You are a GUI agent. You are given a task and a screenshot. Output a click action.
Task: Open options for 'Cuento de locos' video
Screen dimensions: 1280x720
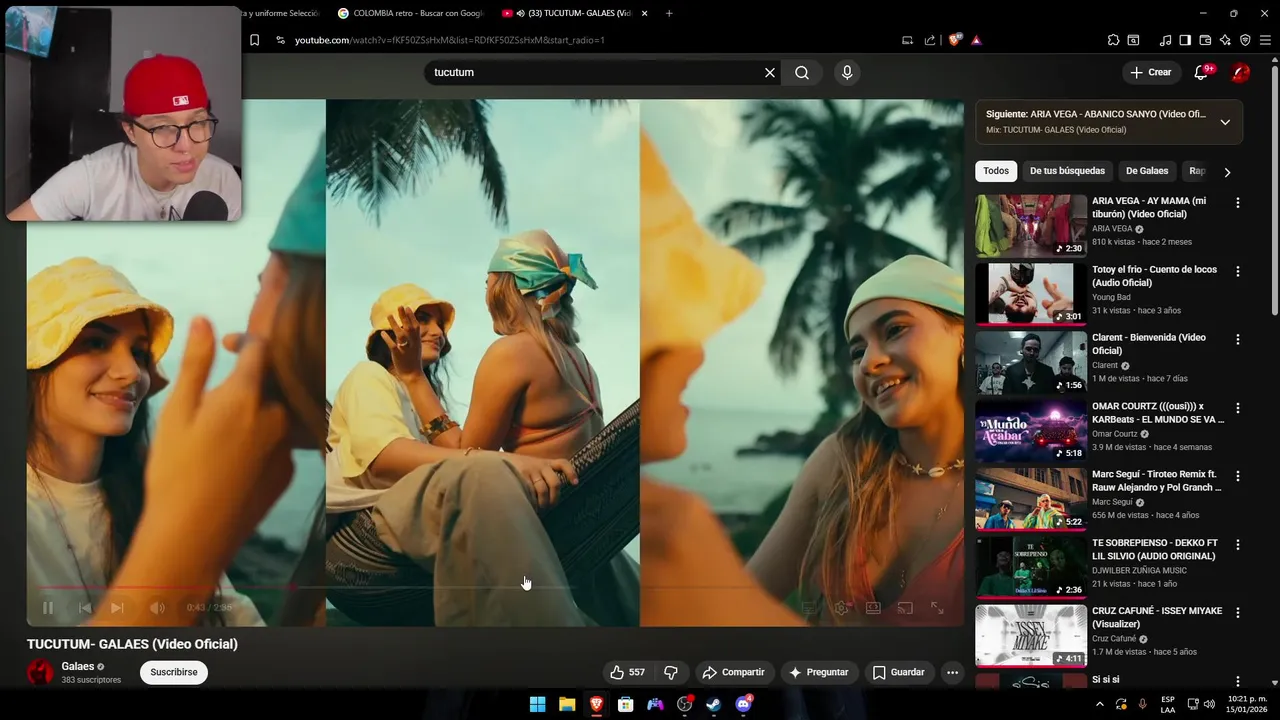pyautogui.click(x=1238, y=271)
